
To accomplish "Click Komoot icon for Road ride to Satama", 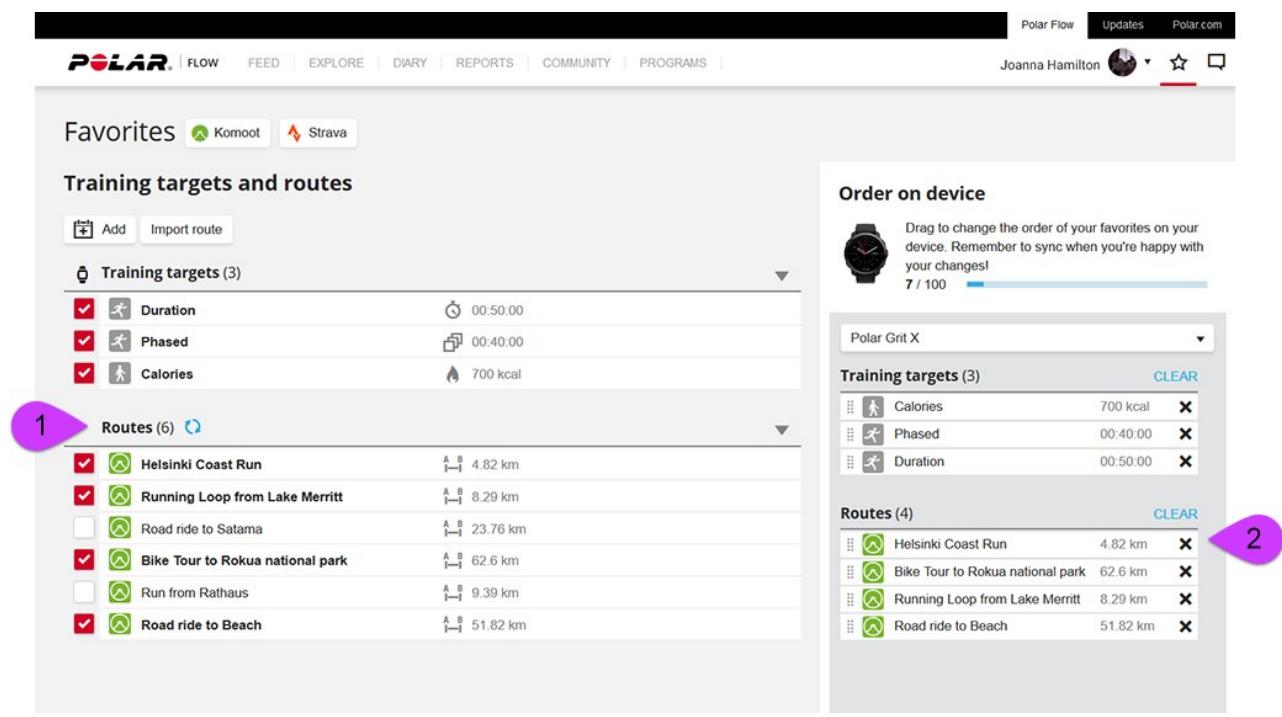I will [x=120, y=528].
